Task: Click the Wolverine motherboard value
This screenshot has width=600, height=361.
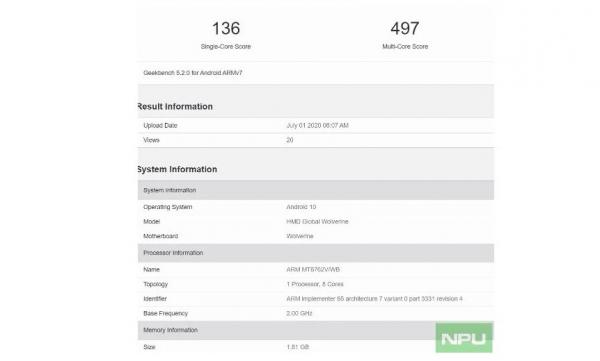Action: tap(300, 236)
